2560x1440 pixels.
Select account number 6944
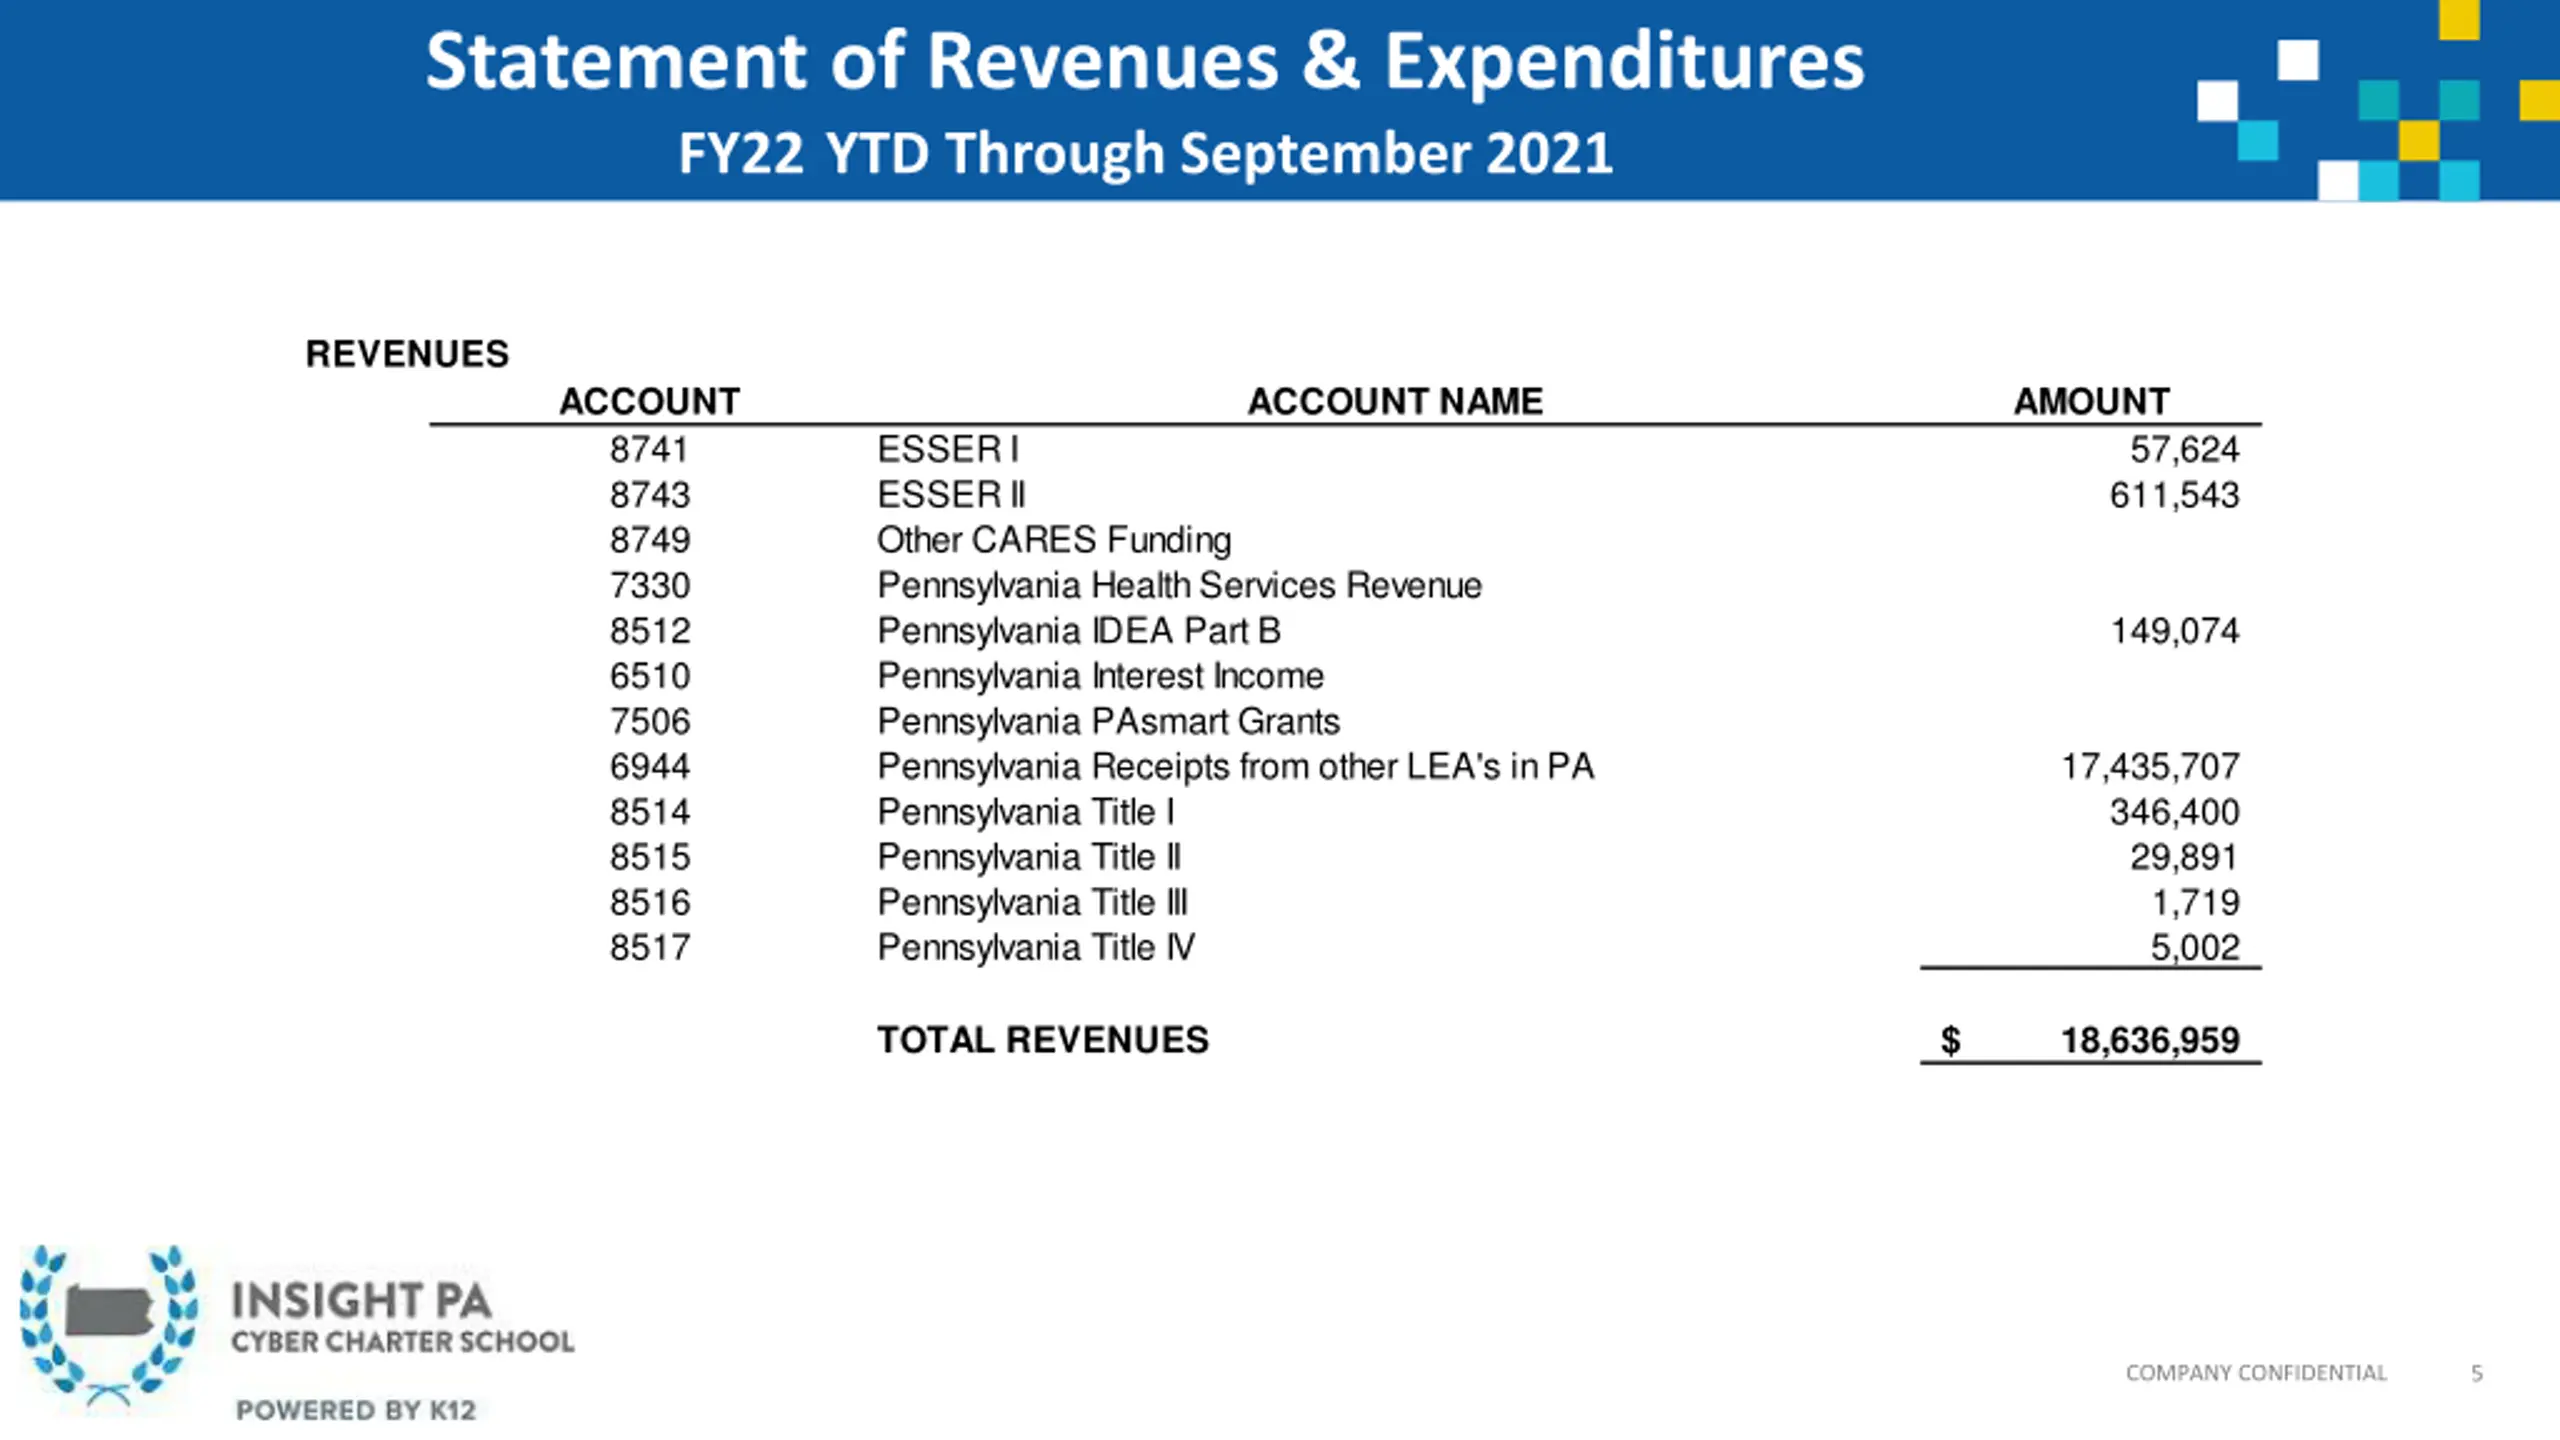click(650, 767)
